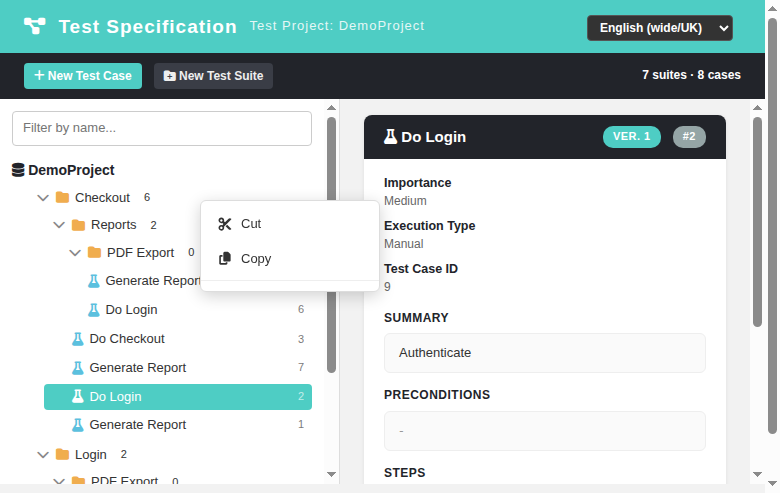Click Test Project: DemoProject subtitle

pyautogui.click(x=337, y=26)
